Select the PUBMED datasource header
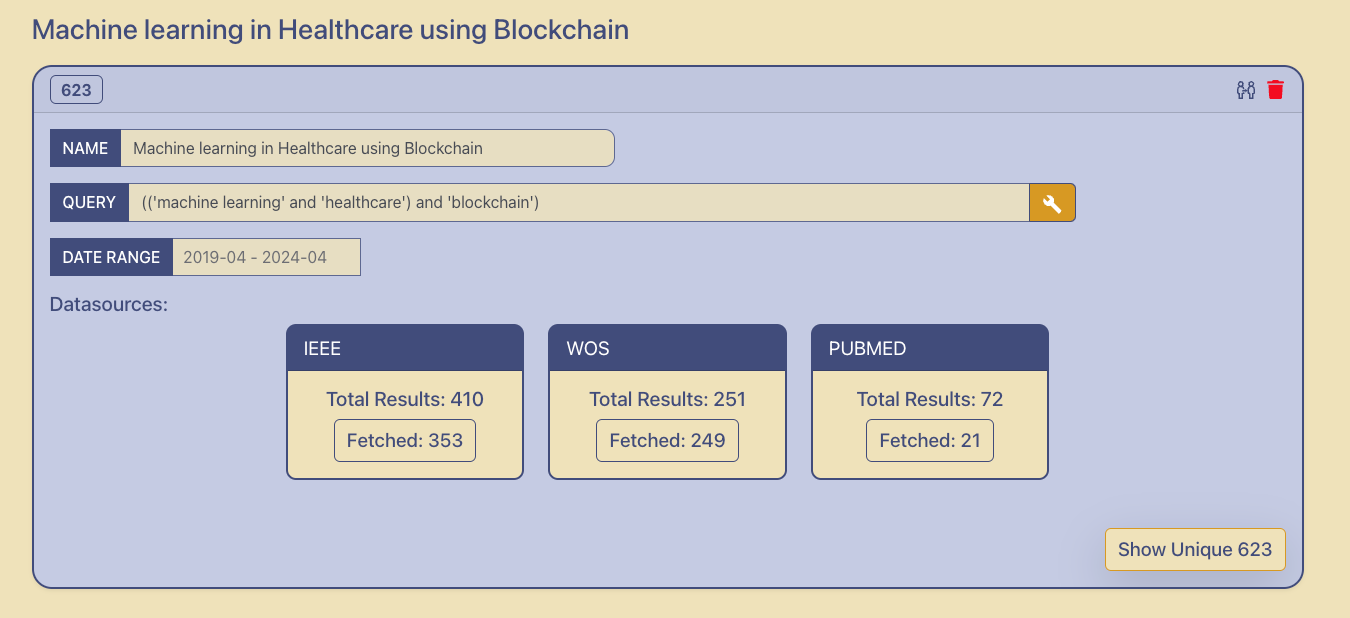Screen dimensions: 1350x618 point(930,348)
